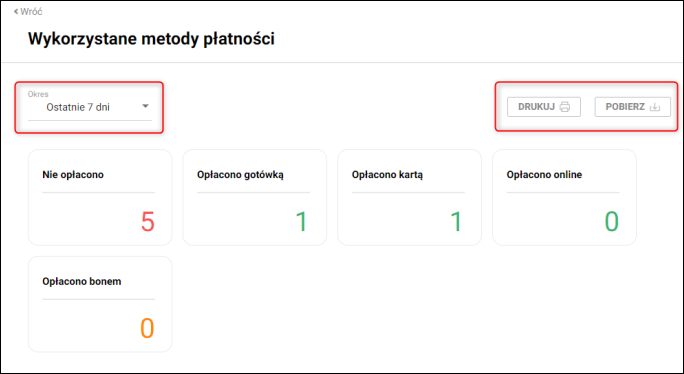Click the green 1 under Opłacono kartą

pyautogui.click(x=456, y=222)
